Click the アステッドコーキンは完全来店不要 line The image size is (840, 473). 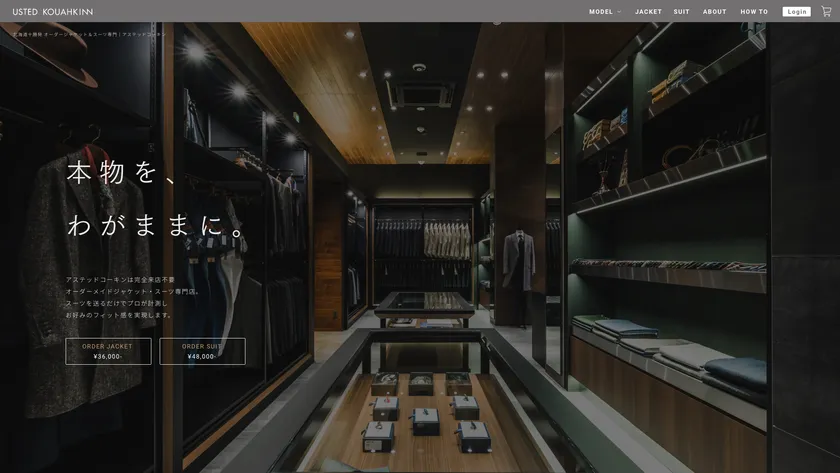point(120,280)
